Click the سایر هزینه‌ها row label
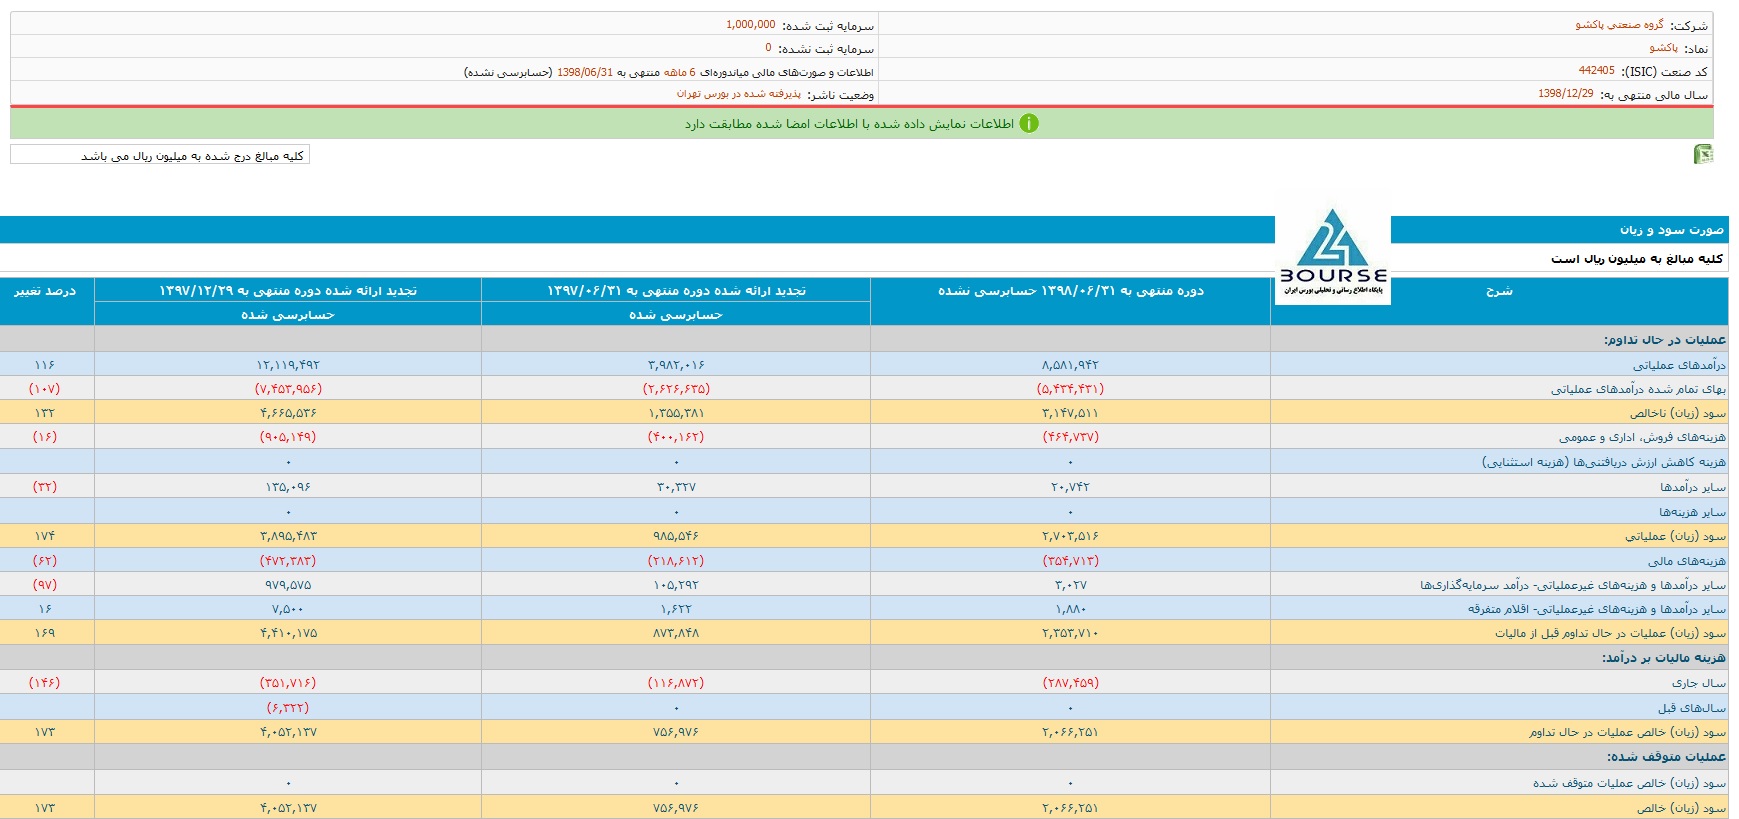This screenshot has height=819, width=1739. pyautogui.click(x=1693, y=512)
